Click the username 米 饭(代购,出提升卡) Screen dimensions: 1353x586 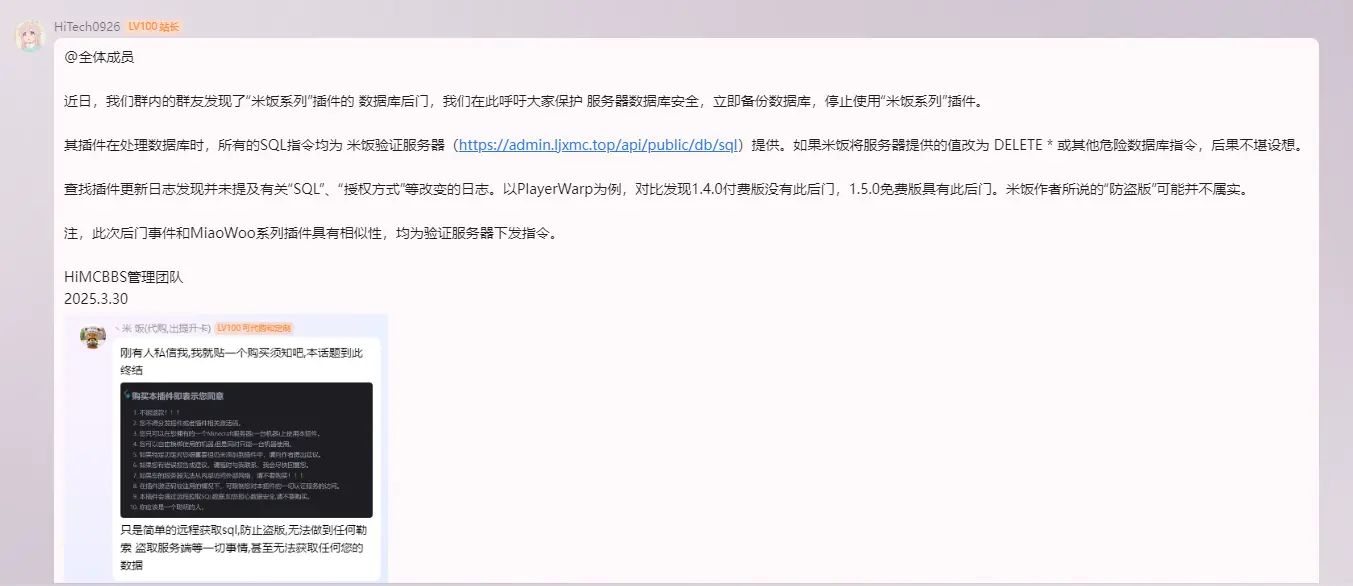tap(164, 328)
